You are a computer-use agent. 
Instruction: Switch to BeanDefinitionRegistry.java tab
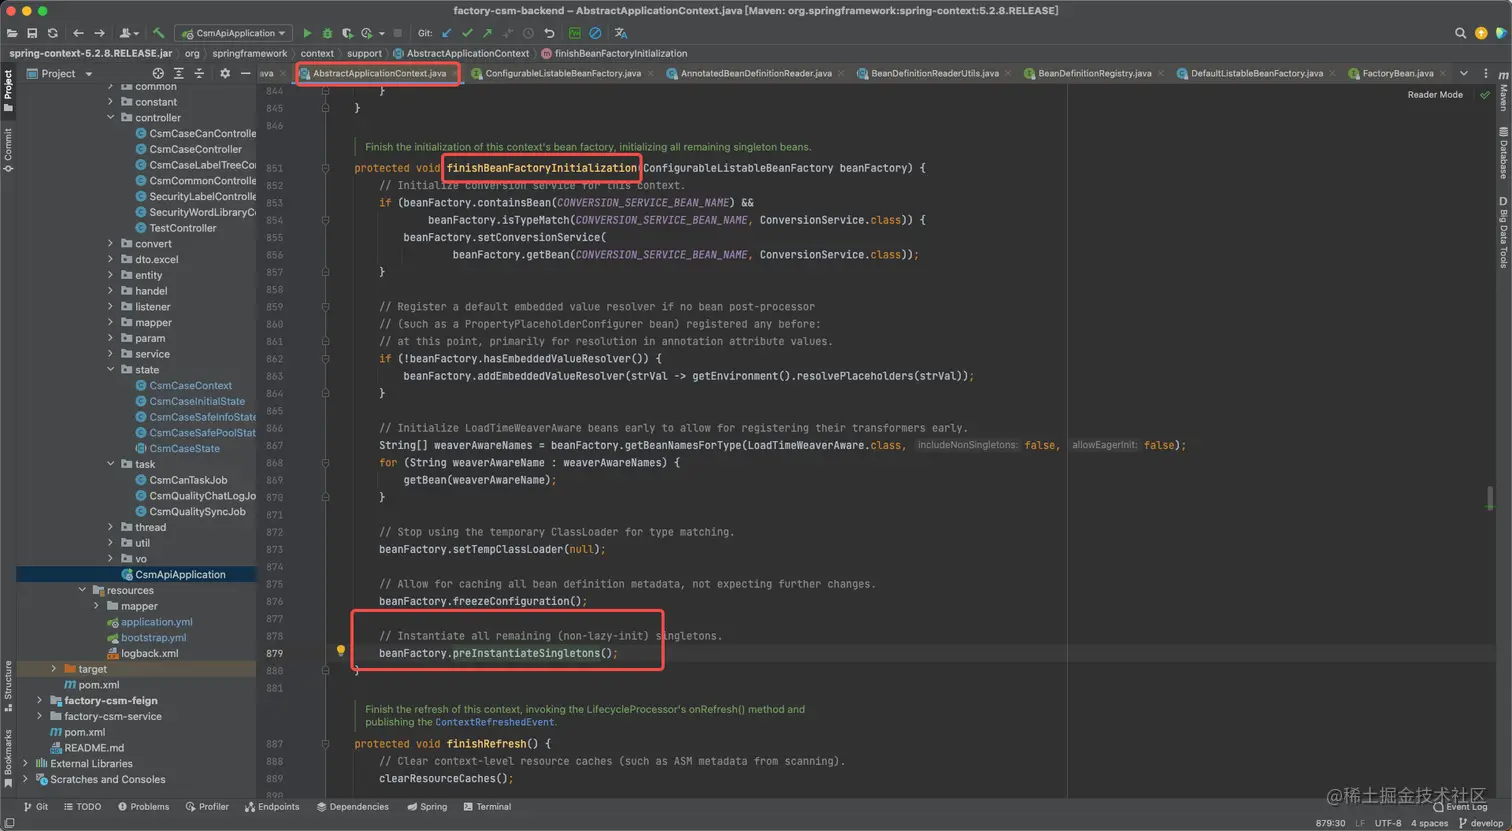1094,73
